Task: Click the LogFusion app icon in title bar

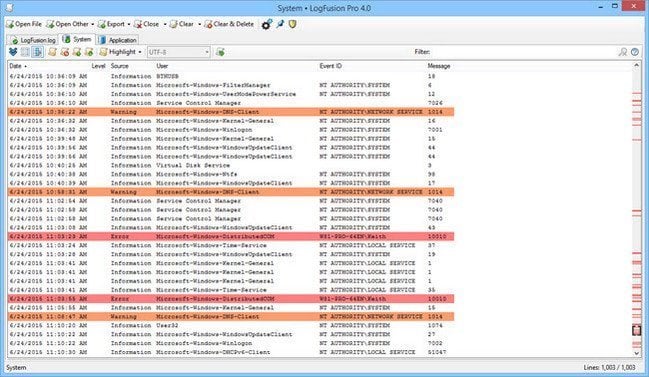Action: (x=9, y=7)
